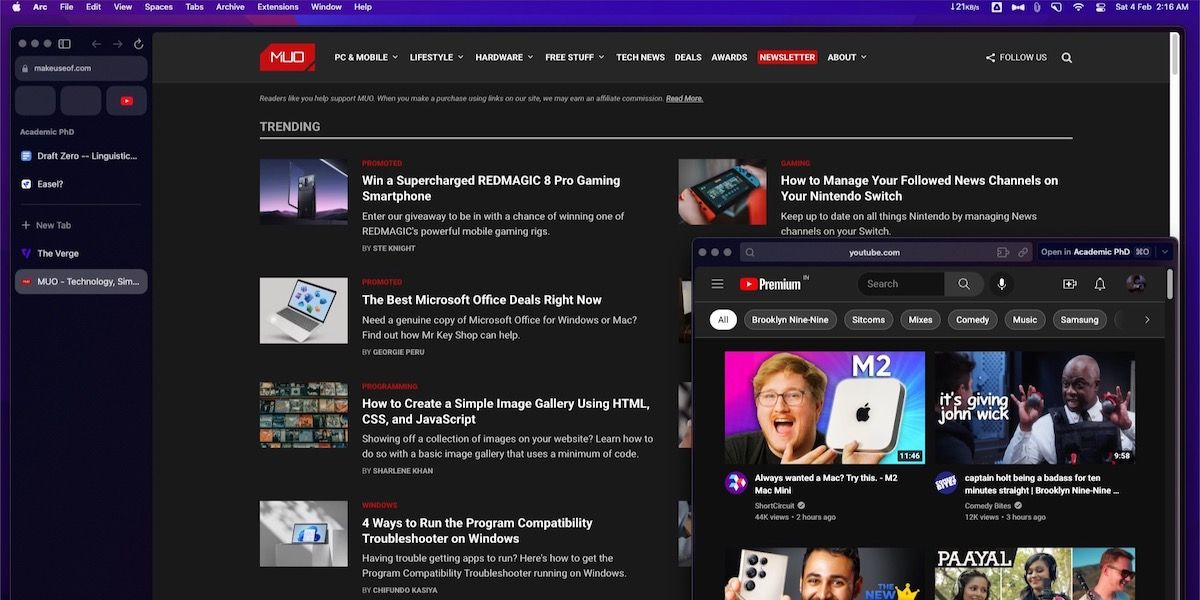Click the picture-in-picture icon in Little Arc address bar

click(1003, 252)
